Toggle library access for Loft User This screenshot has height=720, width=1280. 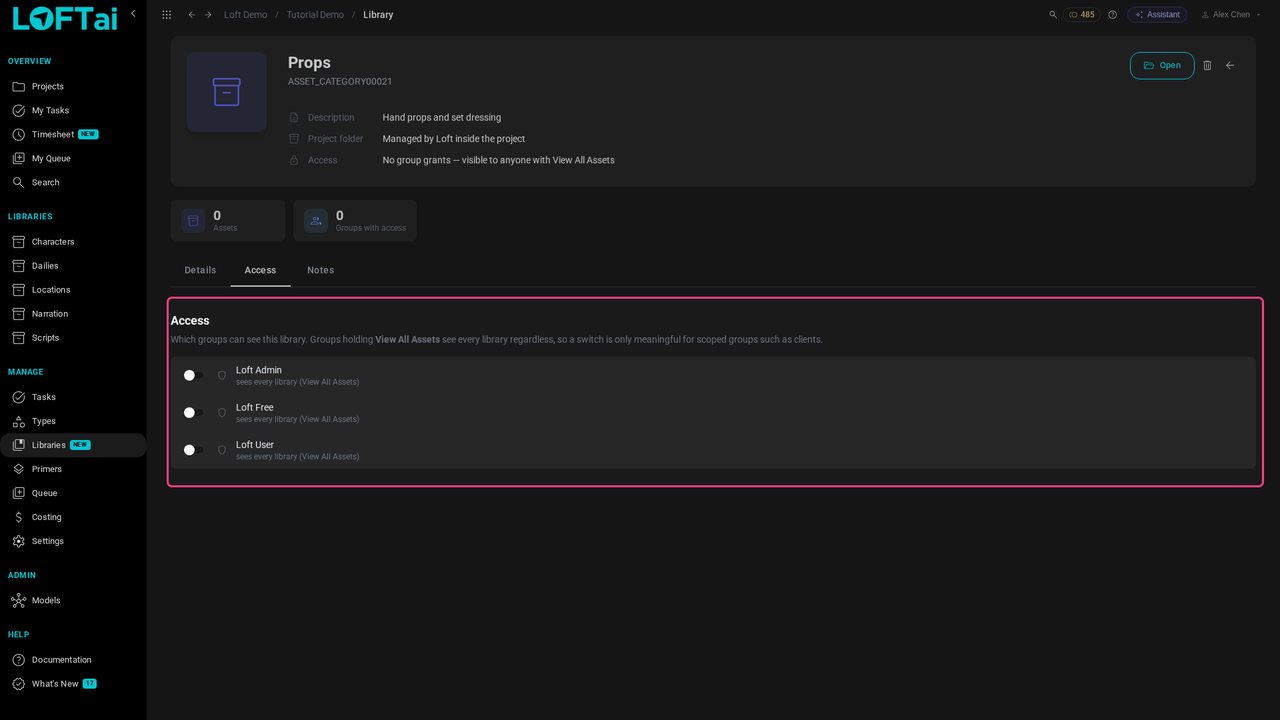[x=193, y=450]
